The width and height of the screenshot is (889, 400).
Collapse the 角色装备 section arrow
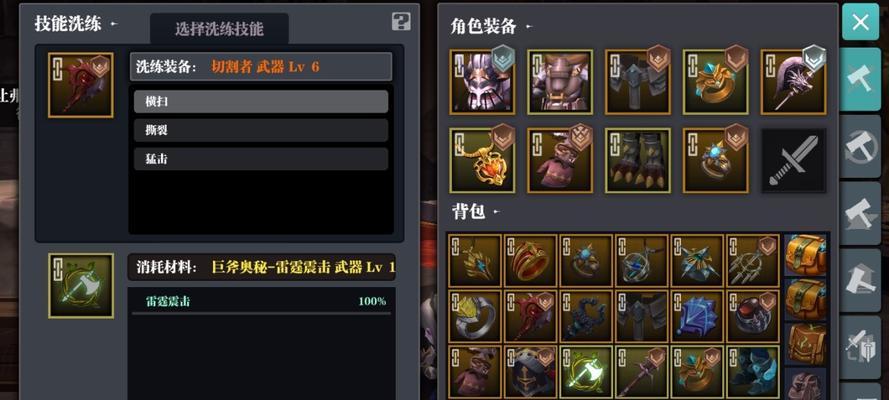[x=528, y=26]
